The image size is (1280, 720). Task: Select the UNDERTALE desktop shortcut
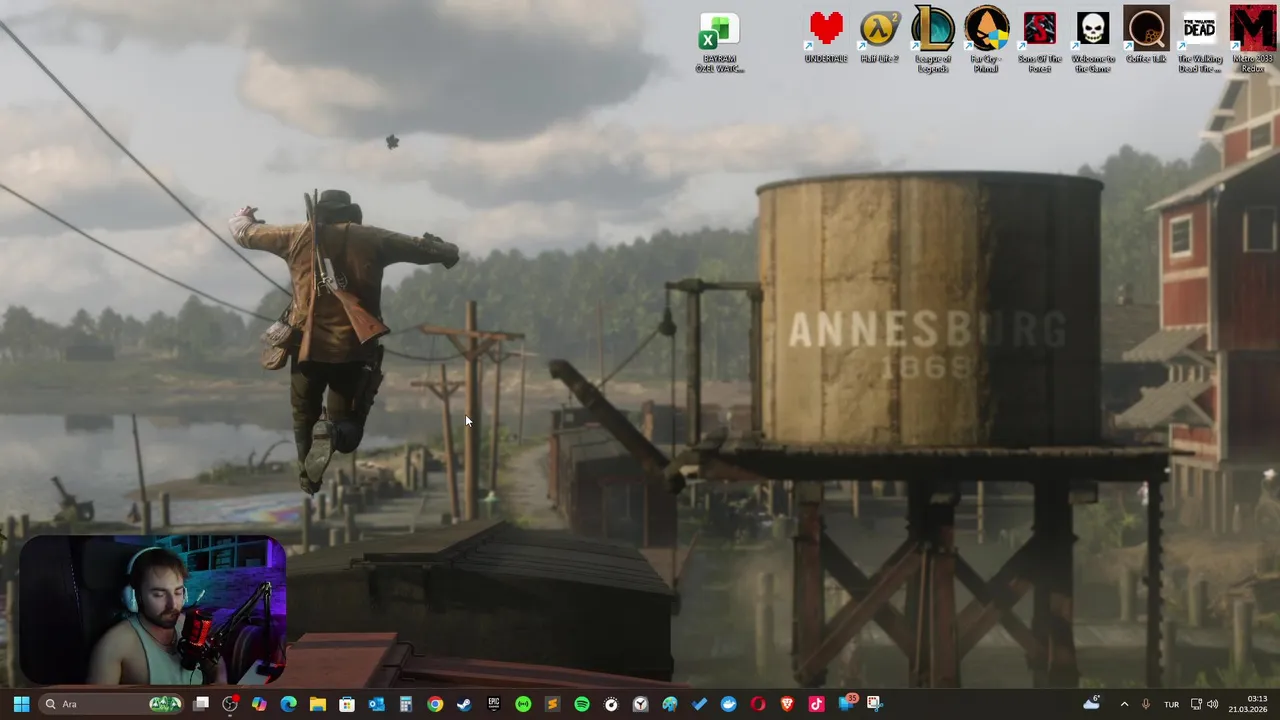pos(826,38)
